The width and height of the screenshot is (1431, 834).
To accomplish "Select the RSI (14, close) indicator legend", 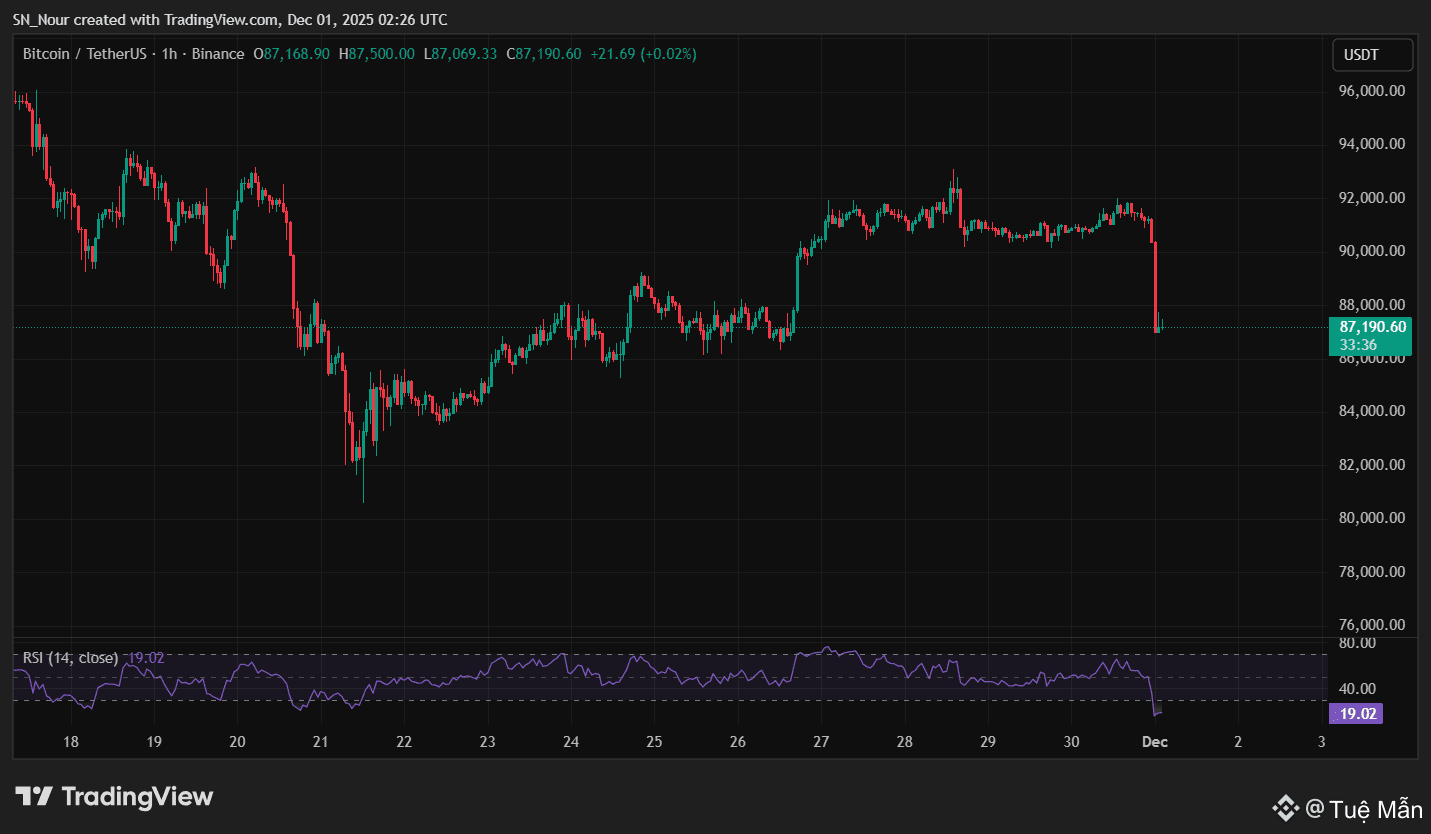I will coord(70,658).
